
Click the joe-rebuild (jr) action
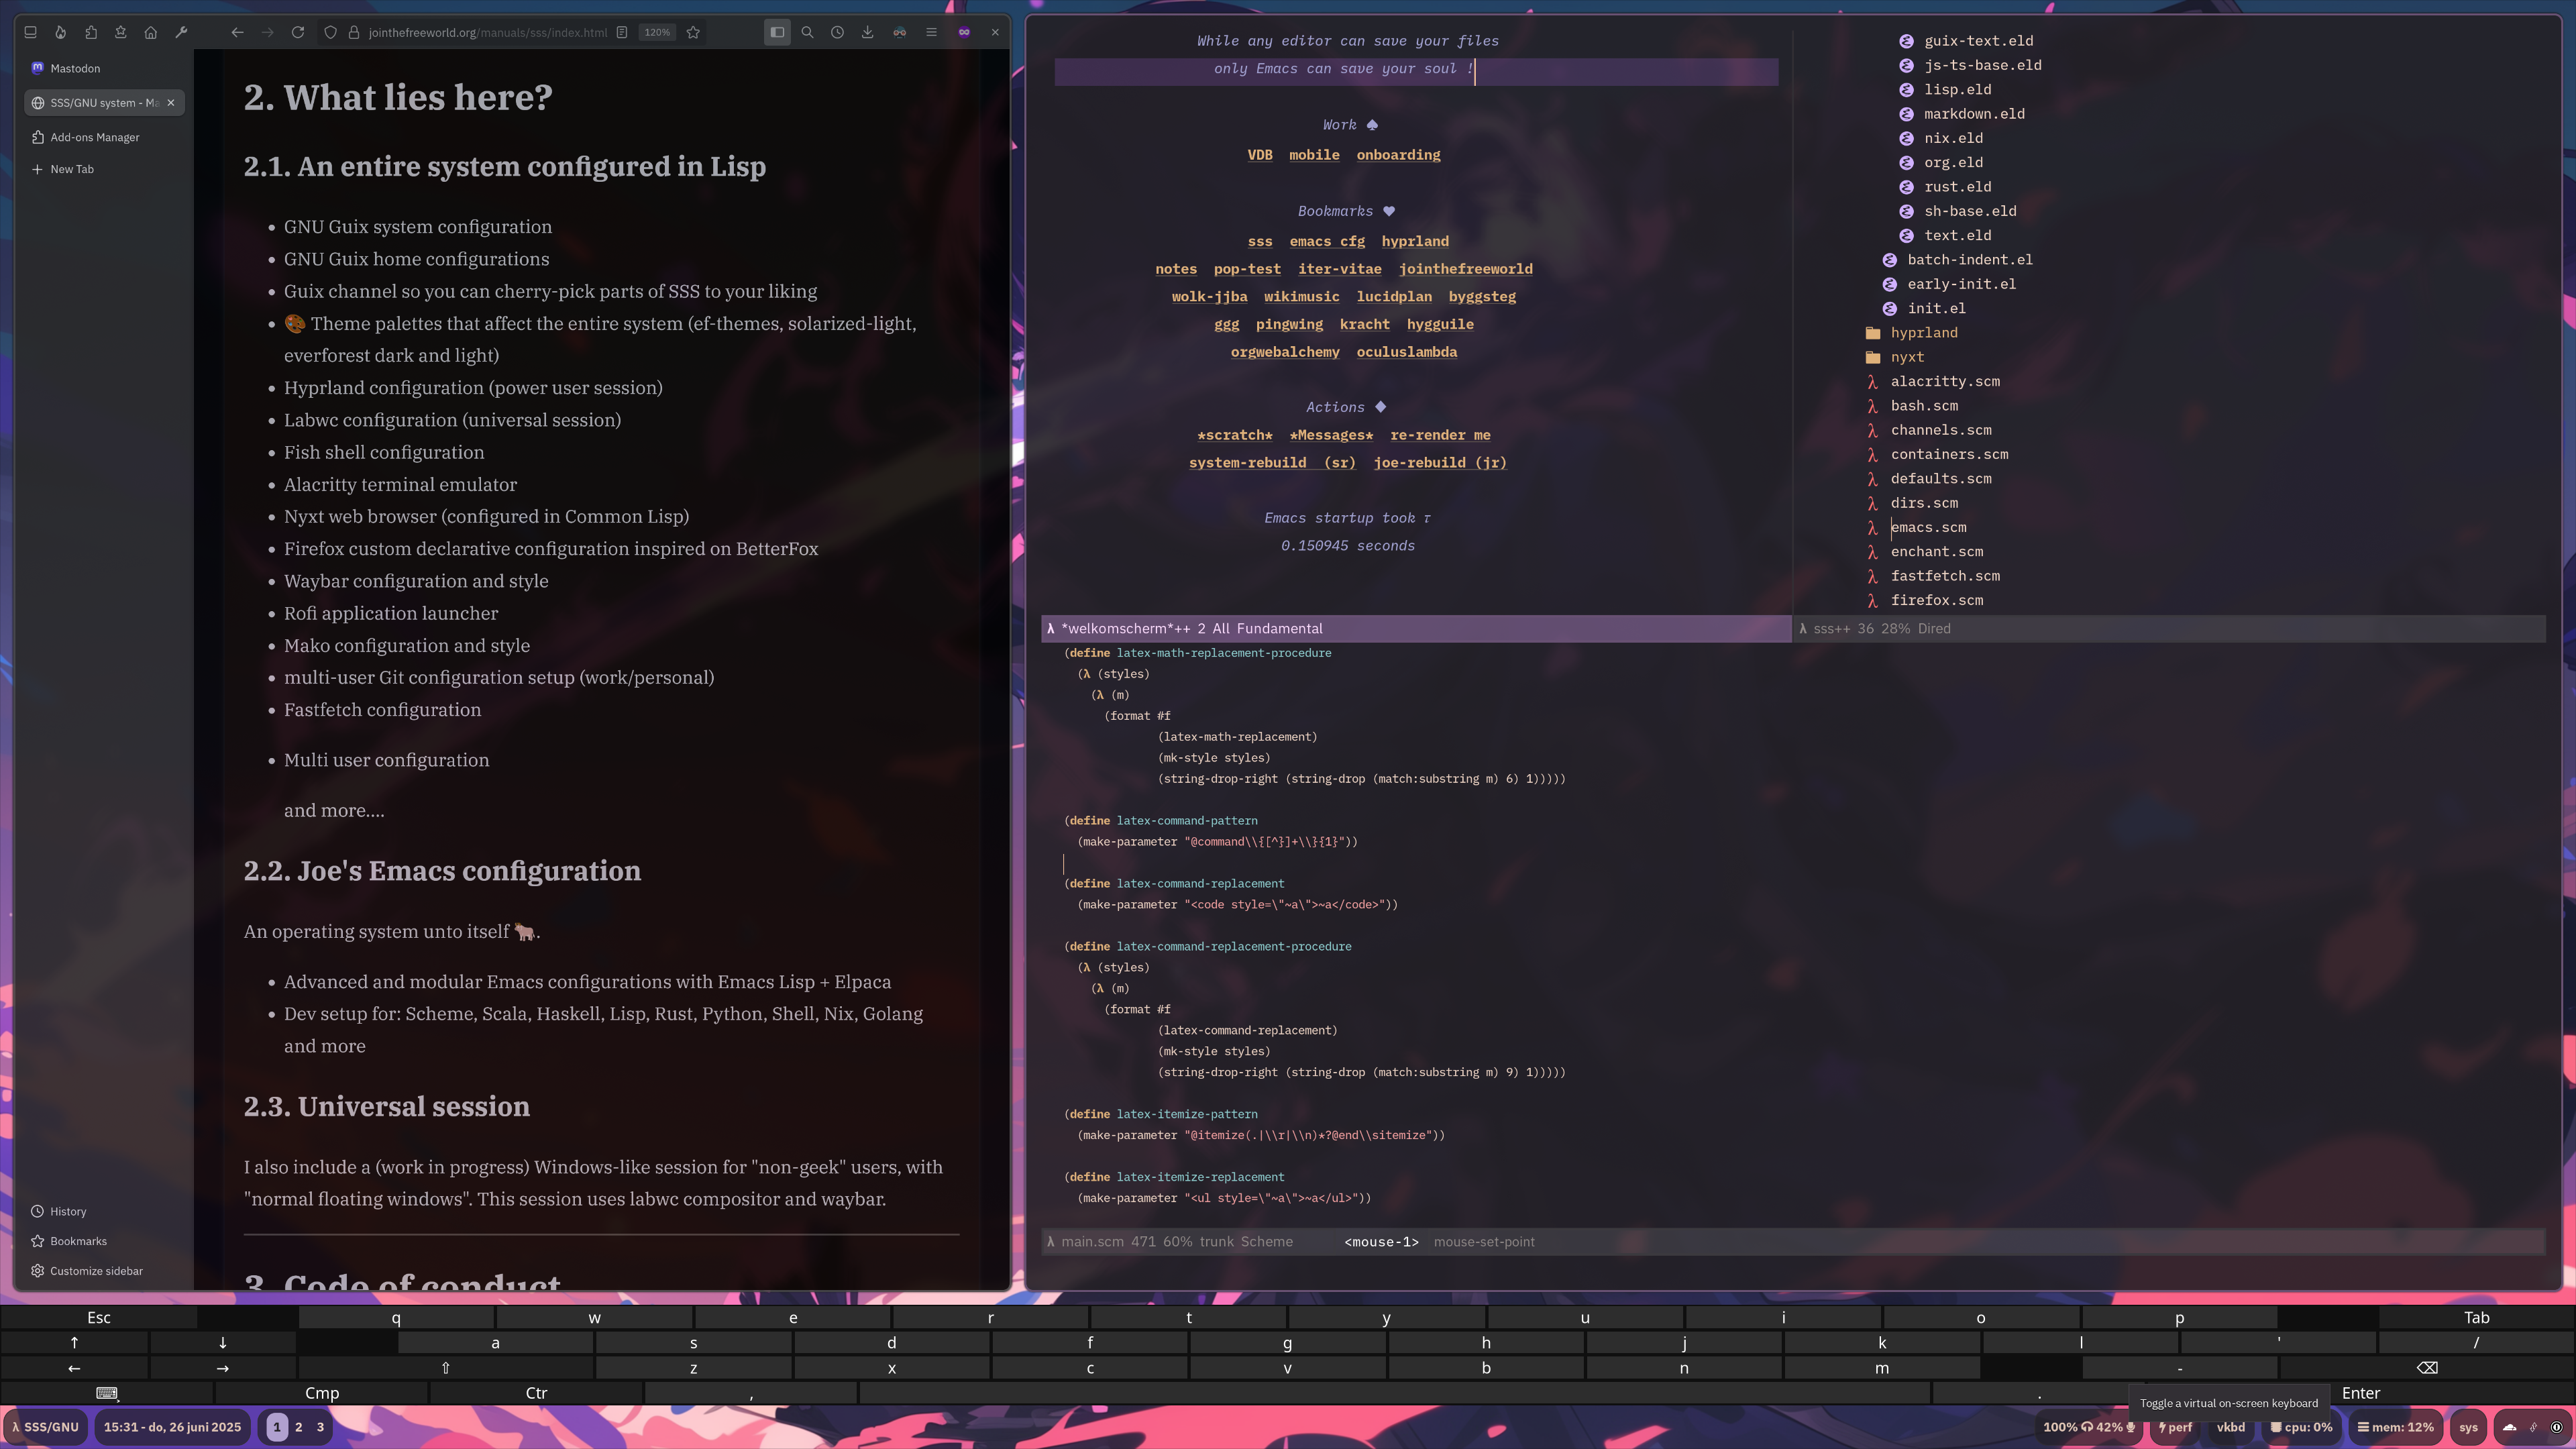coord(1440,462)
